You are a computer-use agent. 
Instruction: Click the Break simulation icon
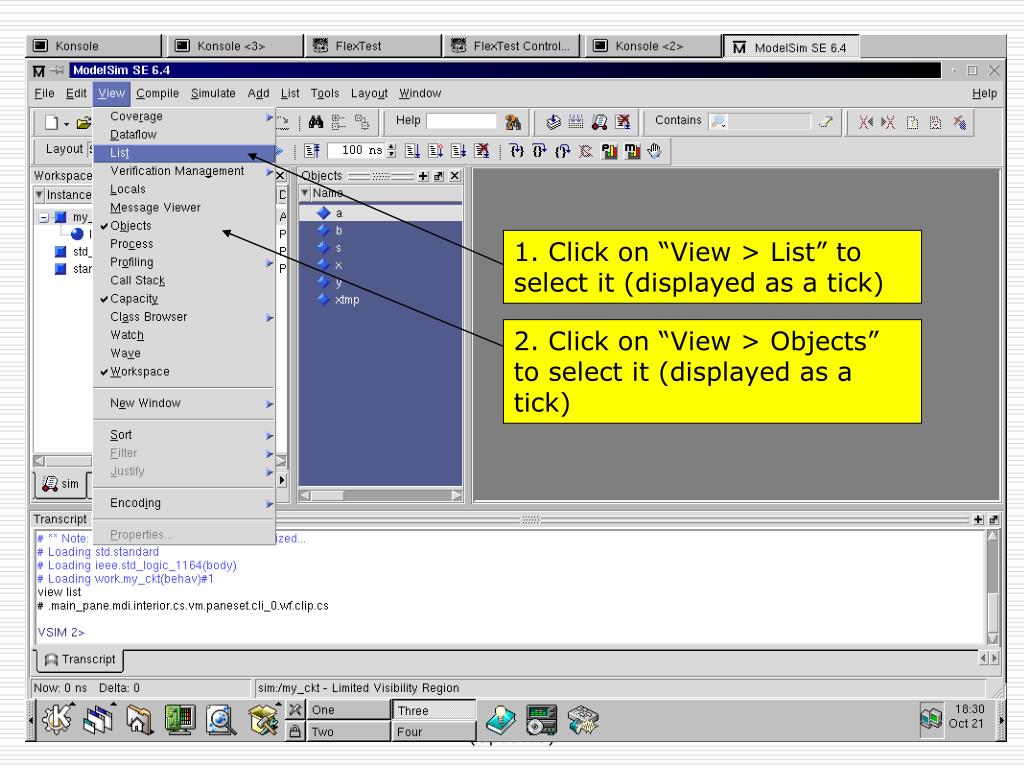coord(623,122)
